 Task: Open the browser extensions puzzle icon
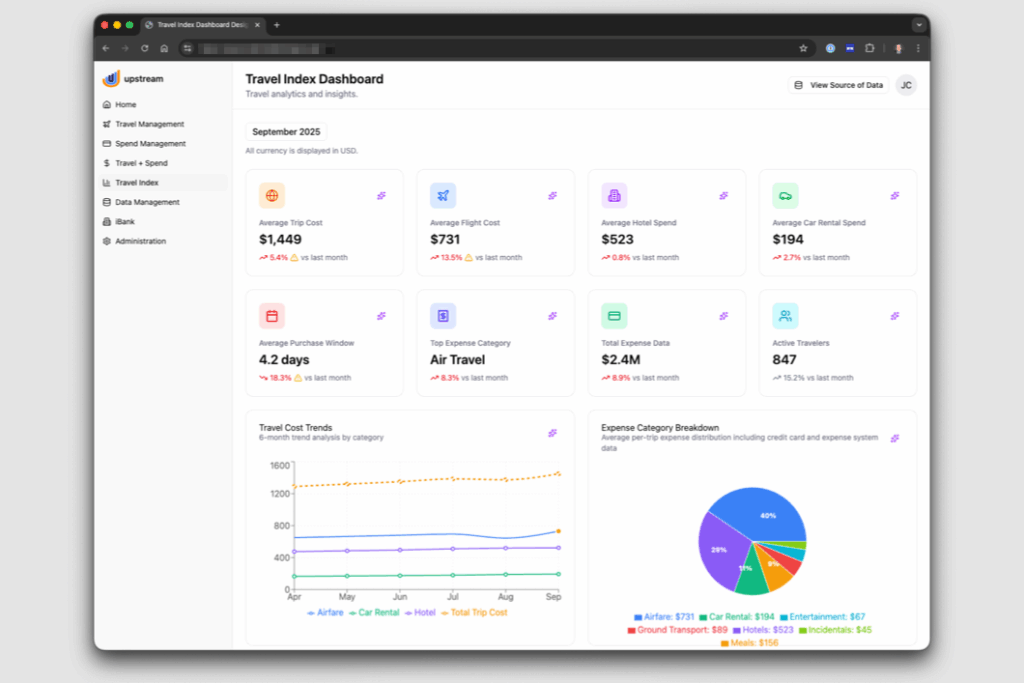[x=870, y=48]
